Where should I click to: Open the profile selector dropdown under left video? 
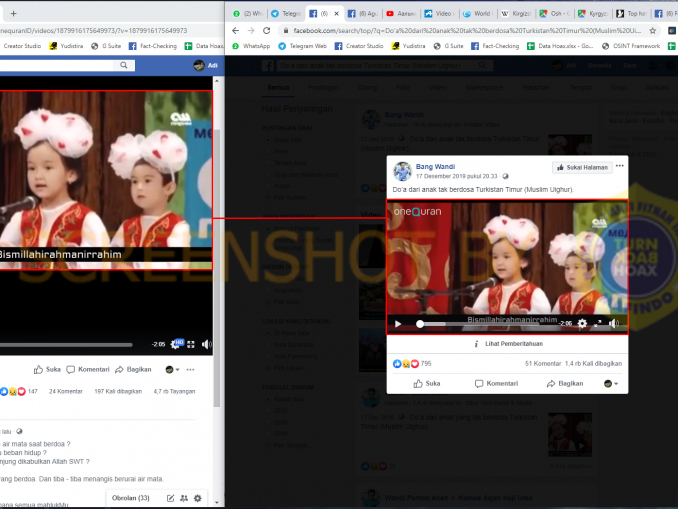[173, 369]
